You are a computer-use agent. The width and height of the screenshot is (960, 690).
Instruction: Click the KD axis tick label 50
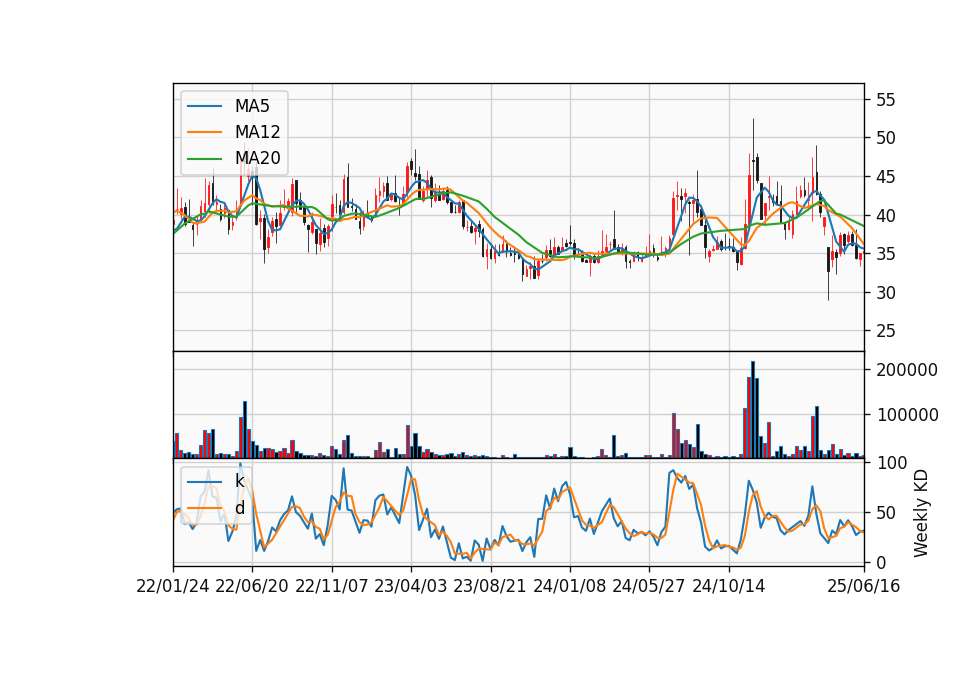pyautogui.click(x=885, y=512)
